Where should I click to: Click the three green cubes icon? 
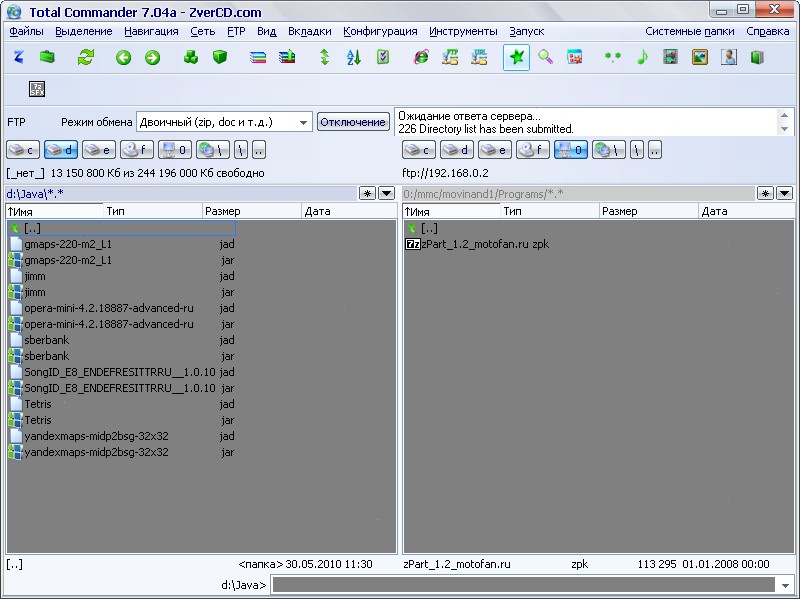[191, 57]
